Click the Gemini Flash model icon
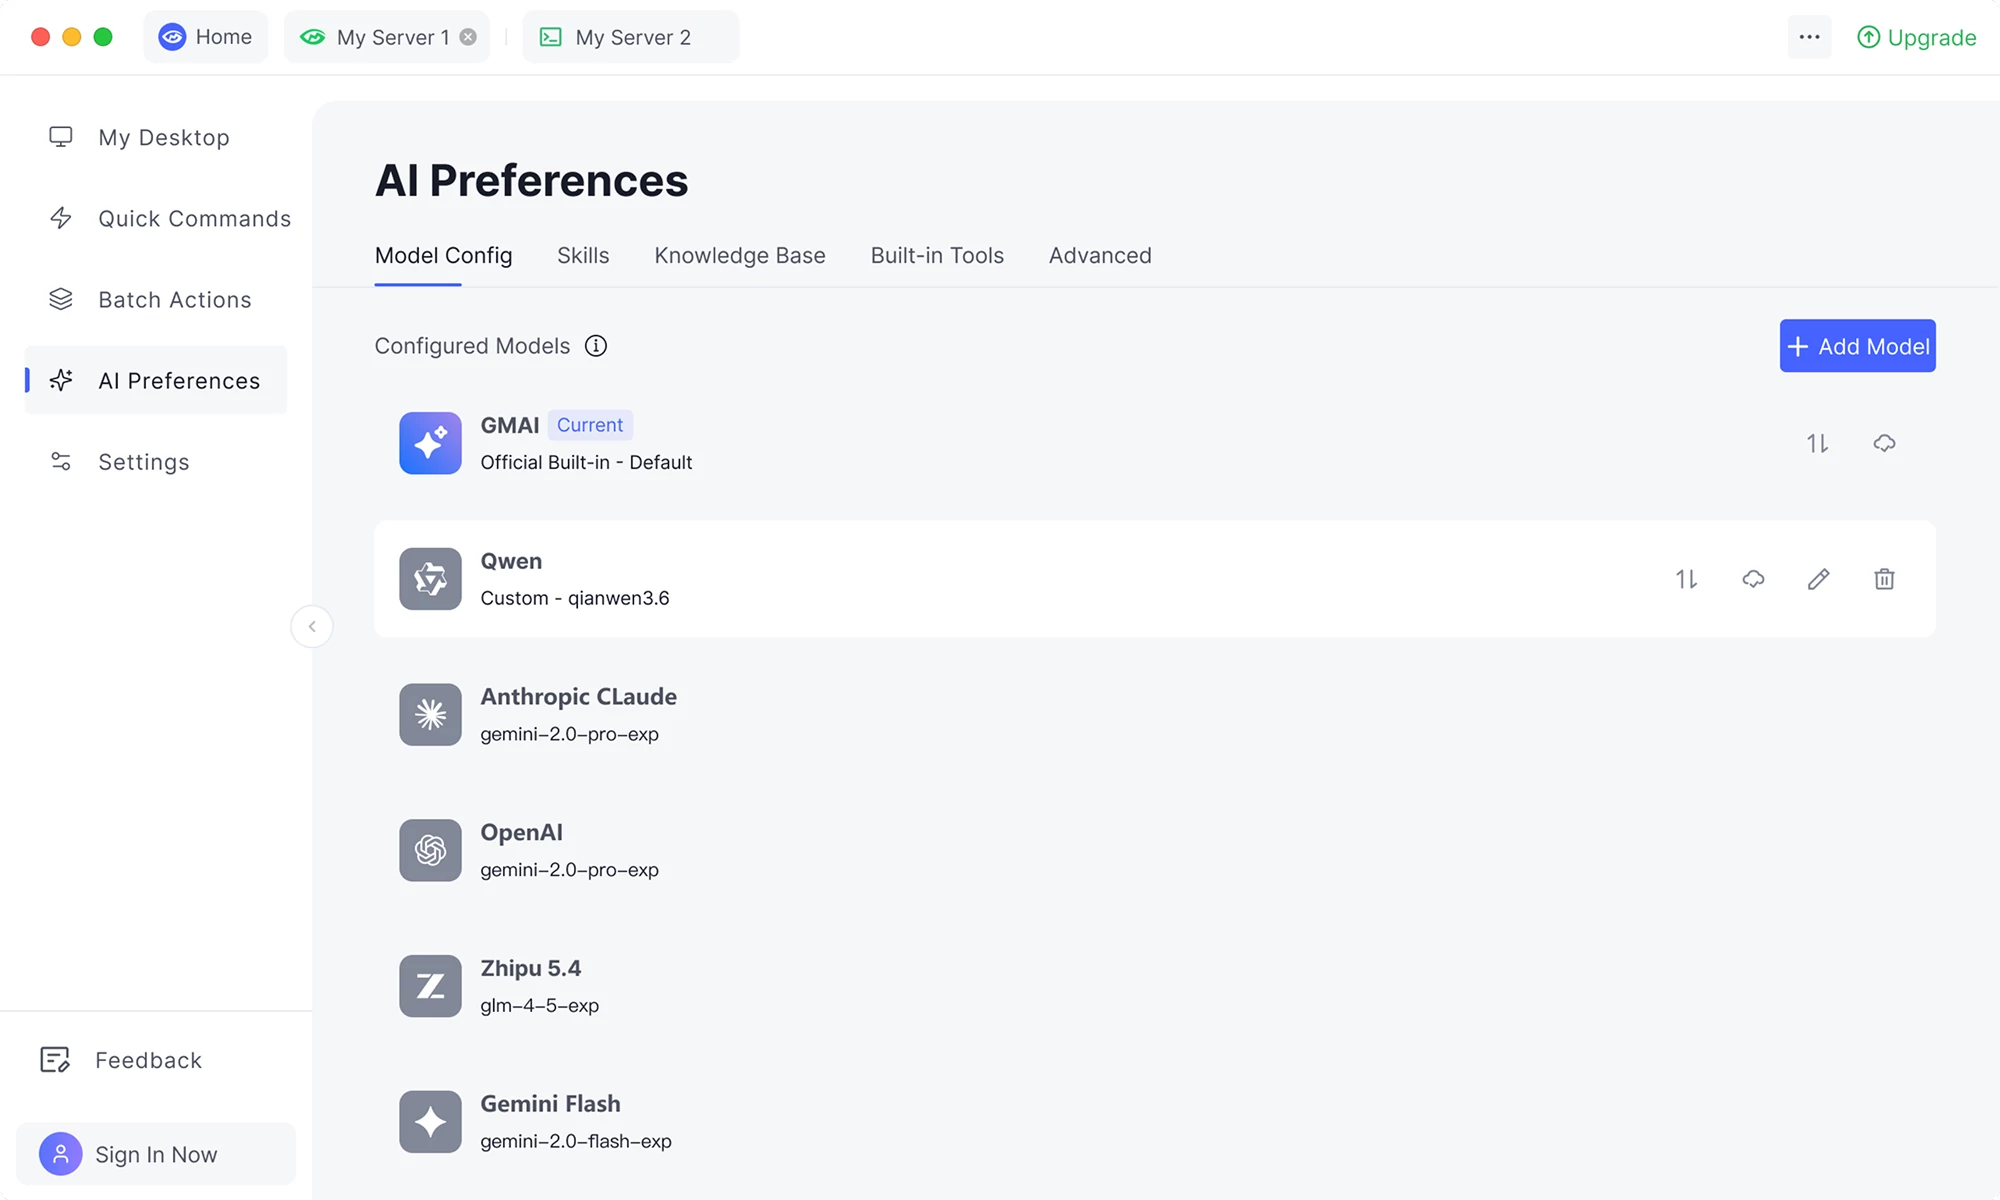The width and height of the screenshot is (2000, 1200). tap(430, 1122)
